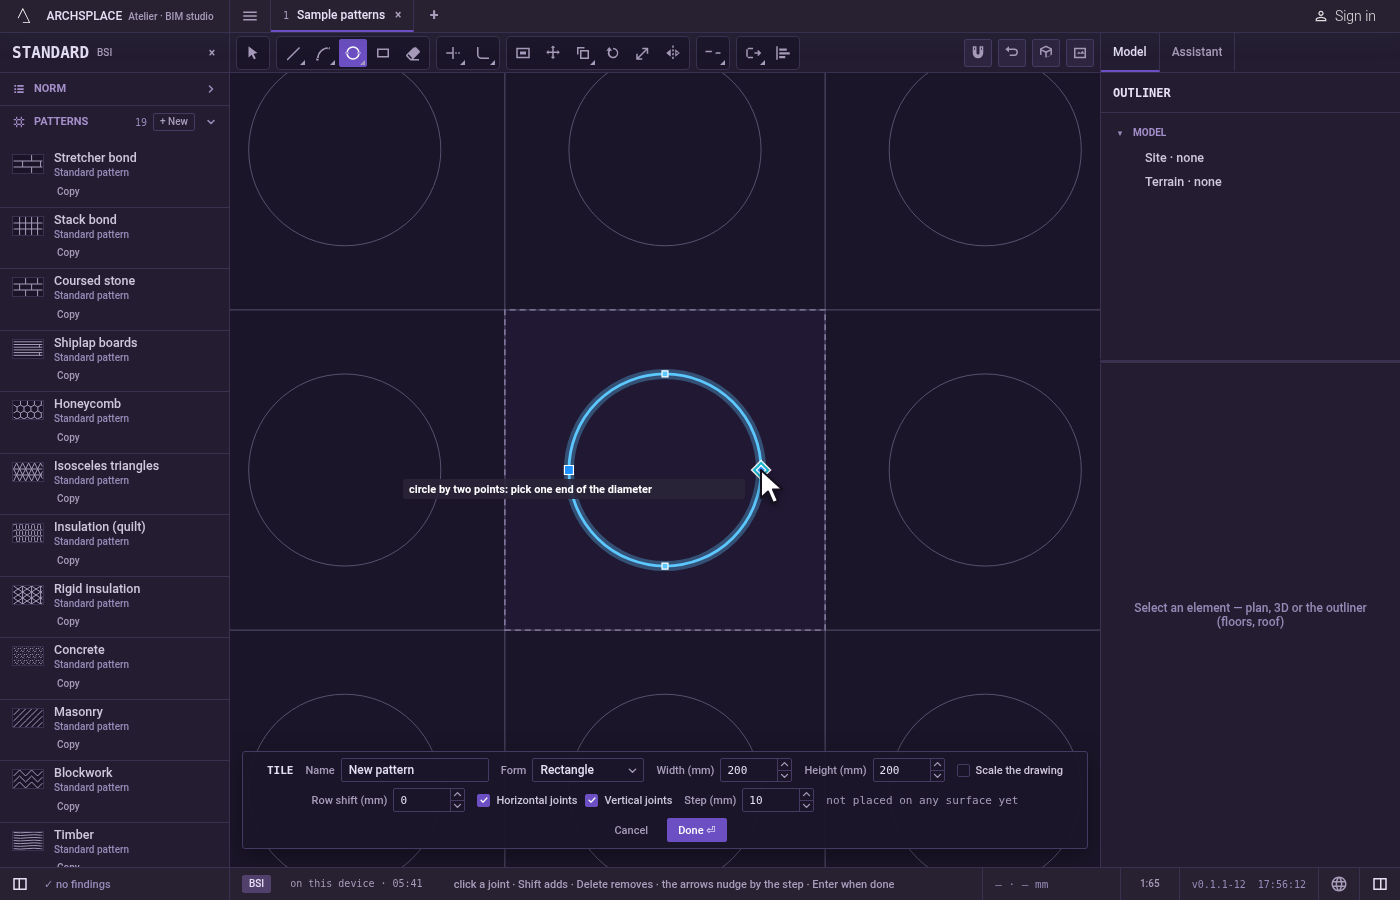Open the Sample patterns tab
The height and width of the screenshot is (900, 1400).
(340, 15)
